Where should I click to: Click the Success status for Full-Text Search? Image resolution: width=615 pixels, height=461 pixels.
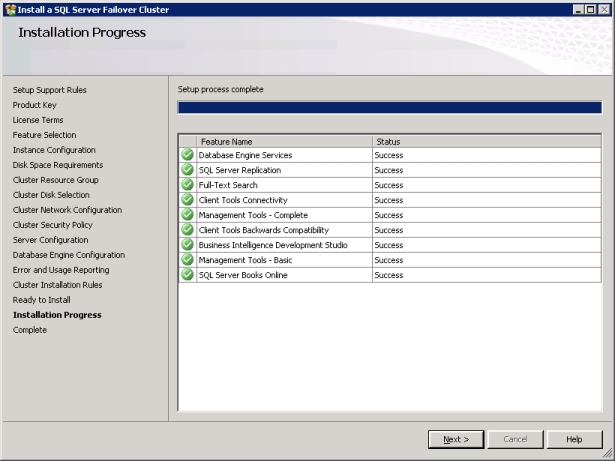[389, 185]
